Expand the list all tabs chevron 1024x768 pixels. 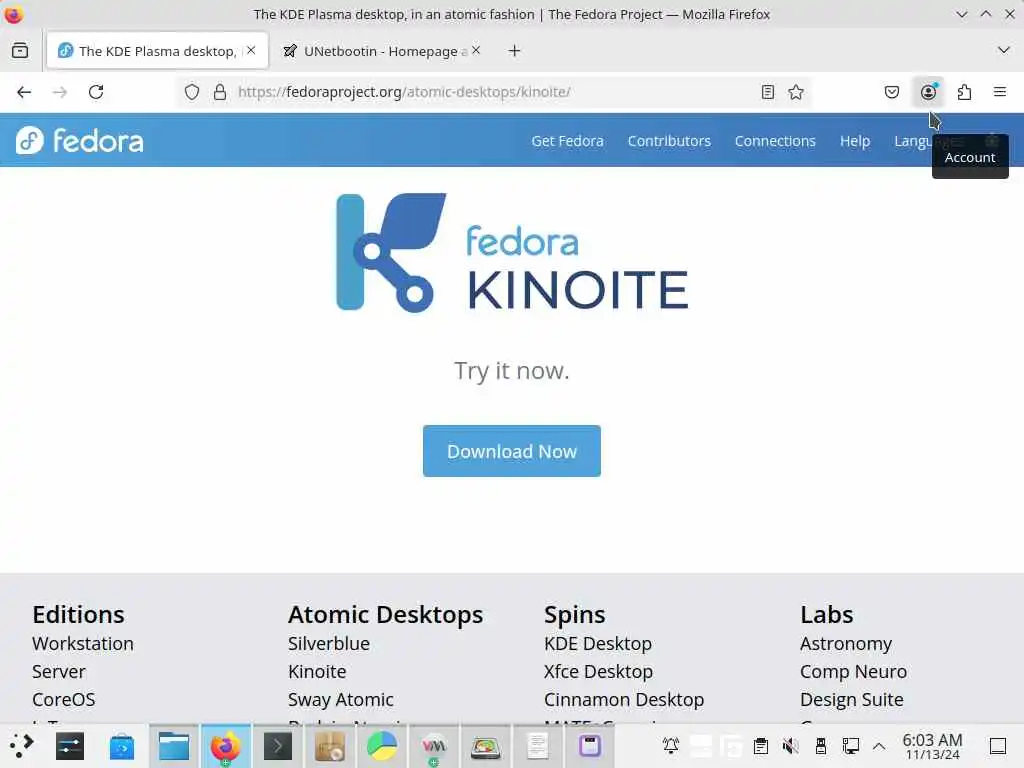click(1004, 50)
